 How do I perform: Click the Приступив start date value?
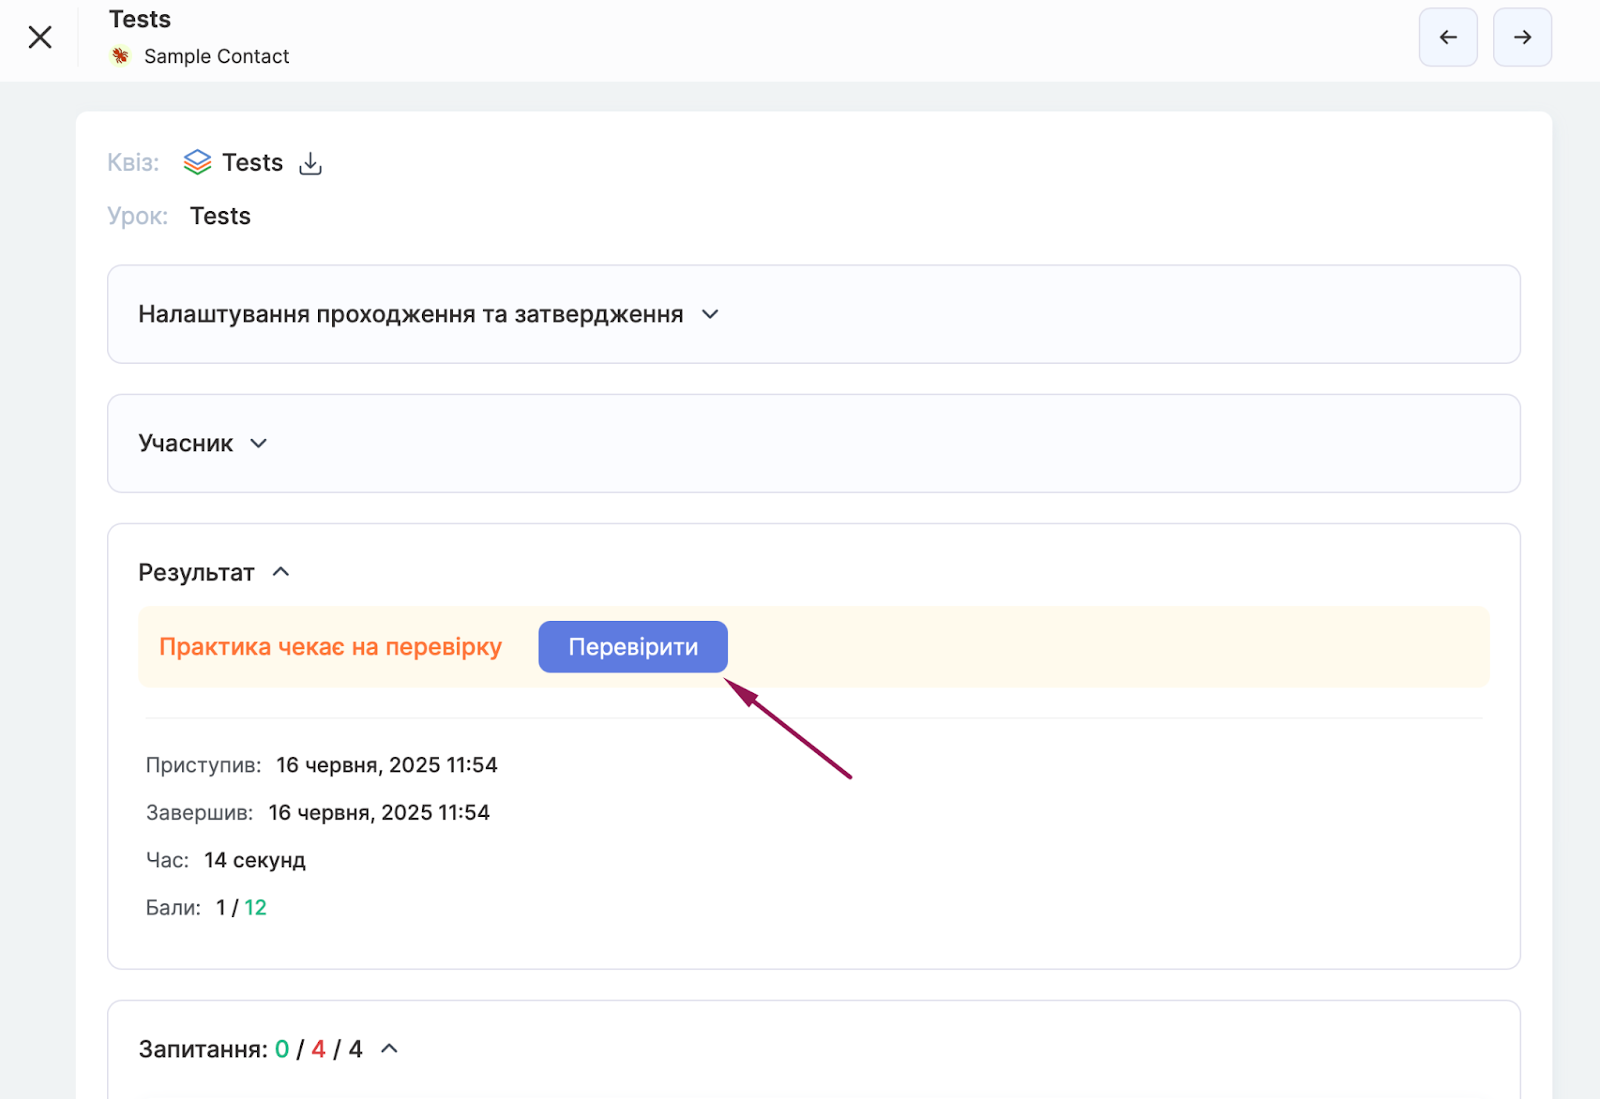pyautogui.click(x=386, y=765)
